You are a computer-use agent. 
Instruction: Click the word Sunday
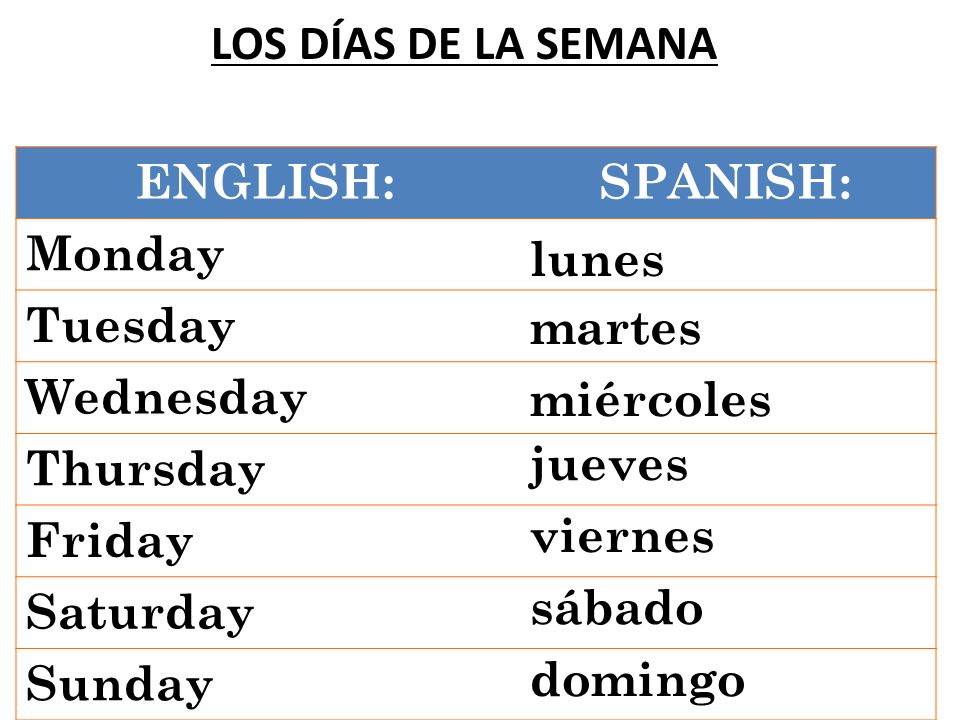coord(120,686)
